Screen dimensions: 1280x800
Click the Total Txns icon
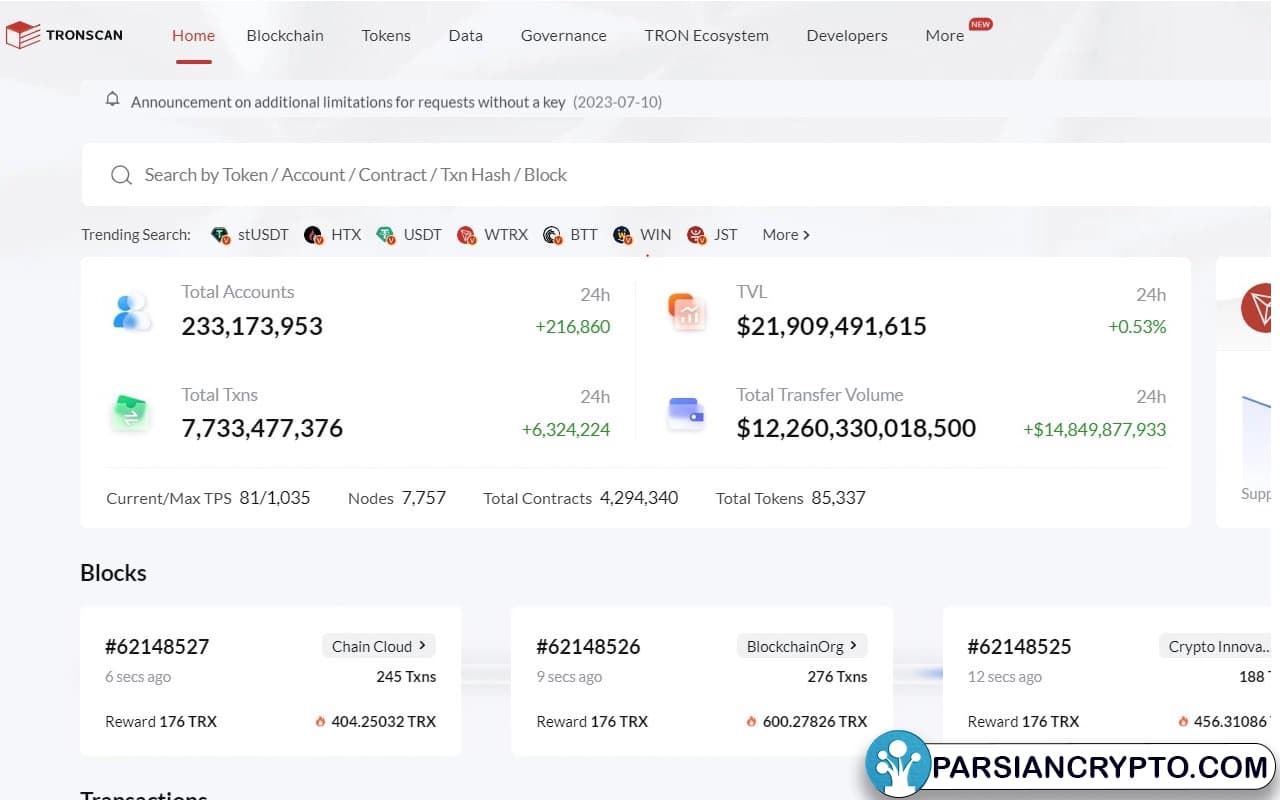click(x=131, y=413)
